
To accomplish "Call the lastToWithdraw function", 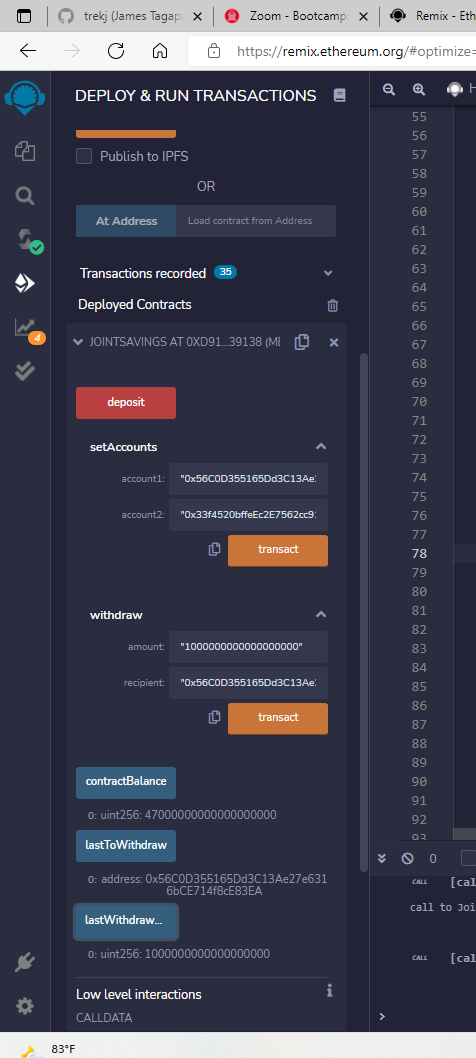I will (126, 846).
